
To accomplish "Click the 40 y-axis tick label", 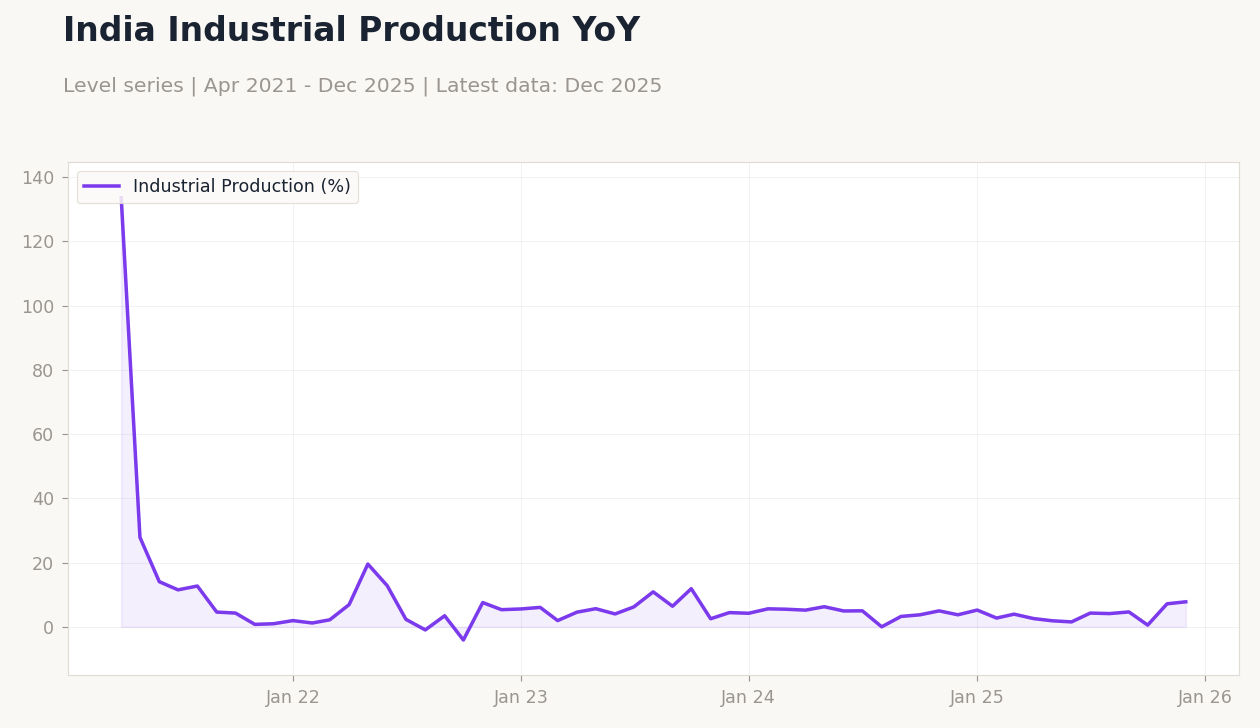I will [43, 499].
